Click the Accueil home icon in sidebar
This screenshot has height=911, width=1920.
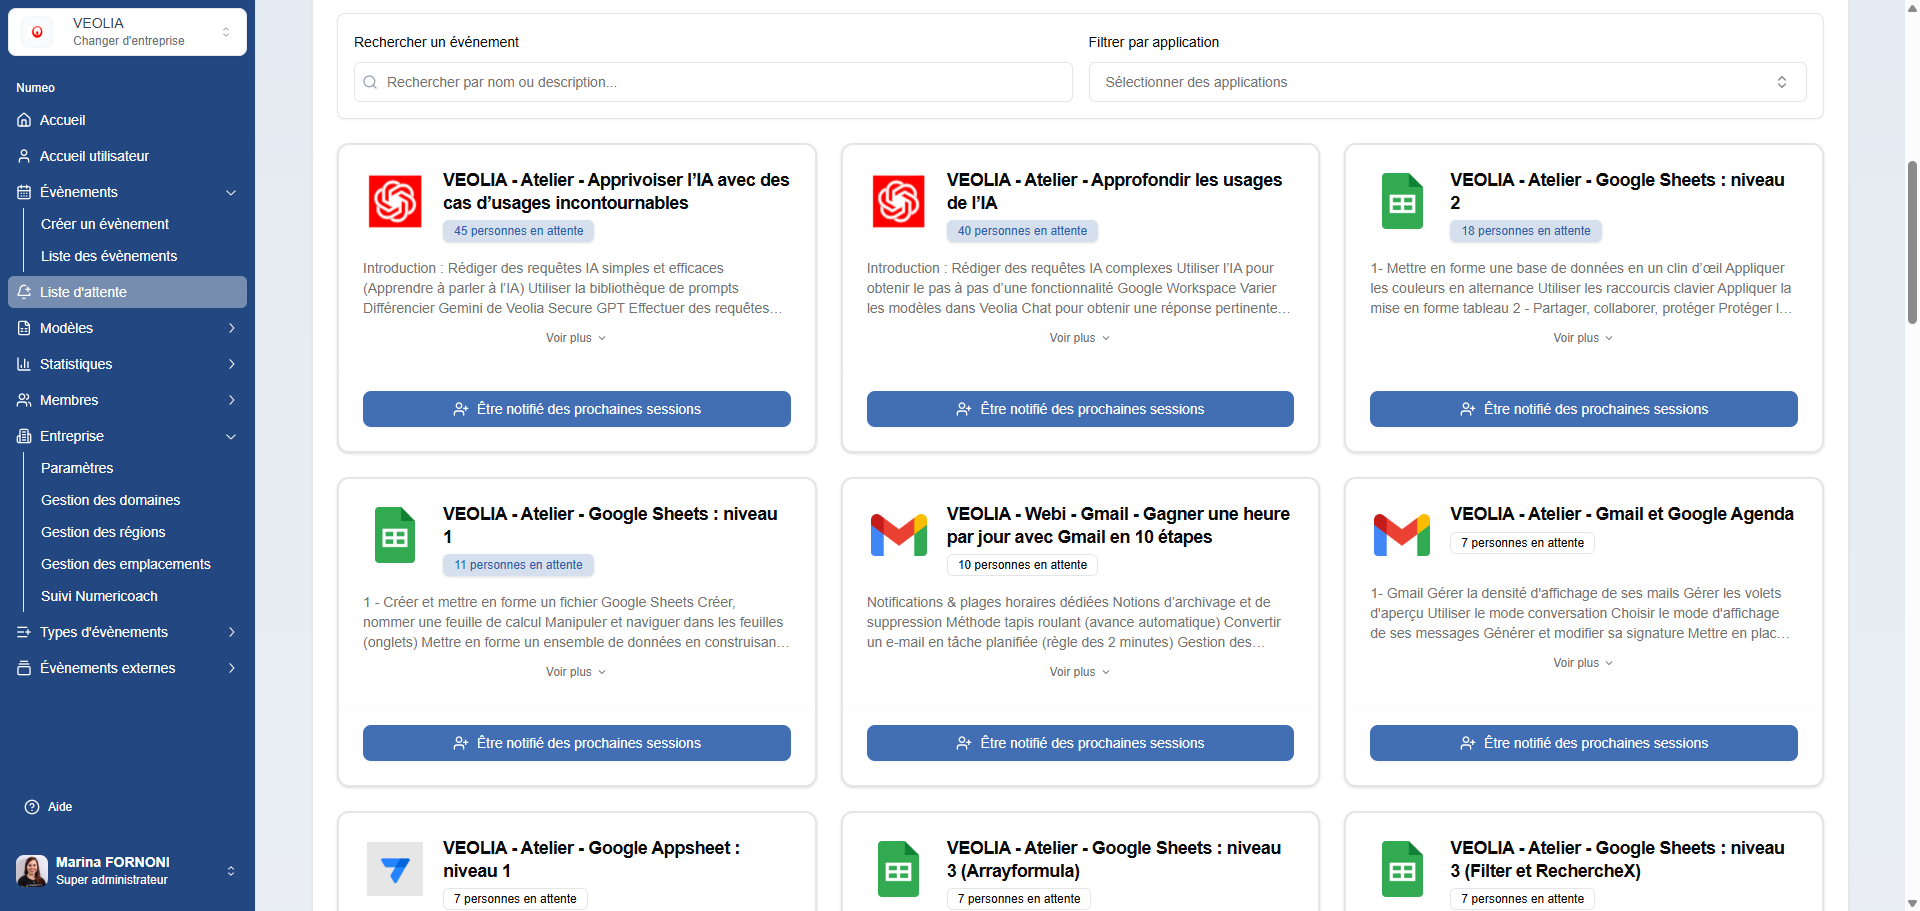pyautogui.click(x=24, y=120)
